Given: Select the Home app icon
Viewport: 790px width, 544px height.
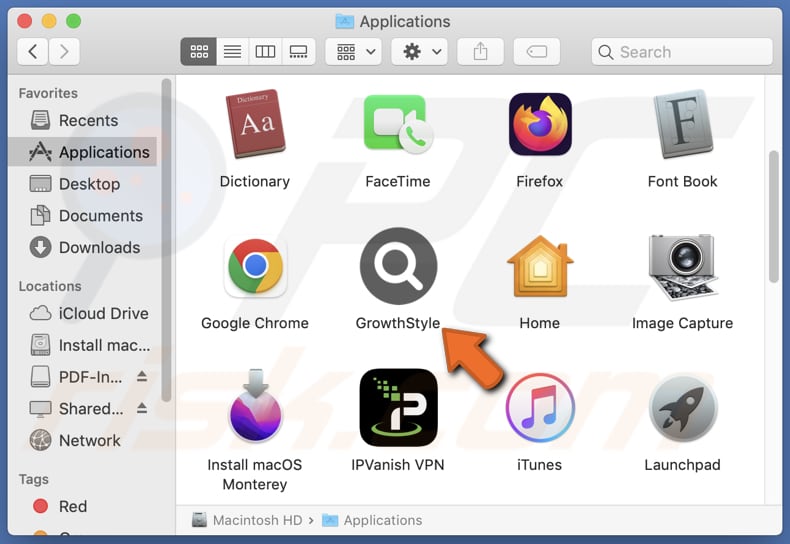Looking at the screenshot, I should click(x=540, y=266).
